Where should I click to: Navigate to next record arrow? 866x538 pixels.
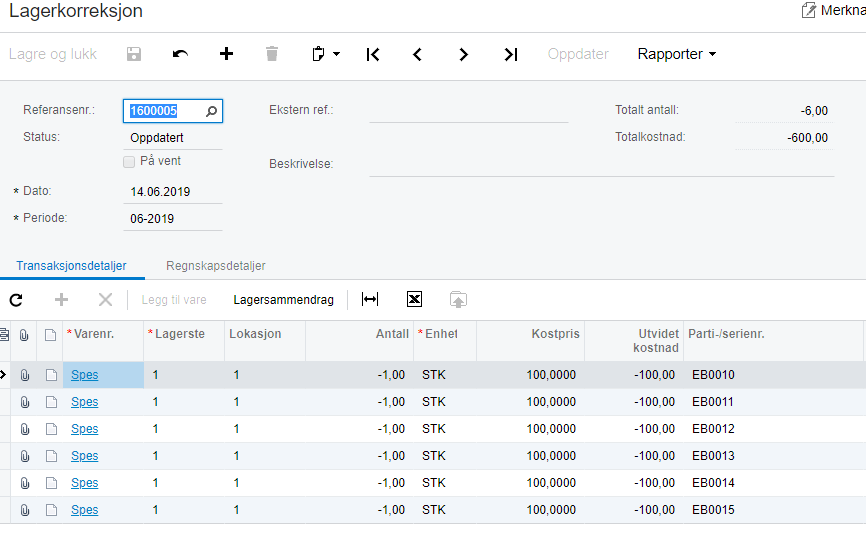click(463, 54)
